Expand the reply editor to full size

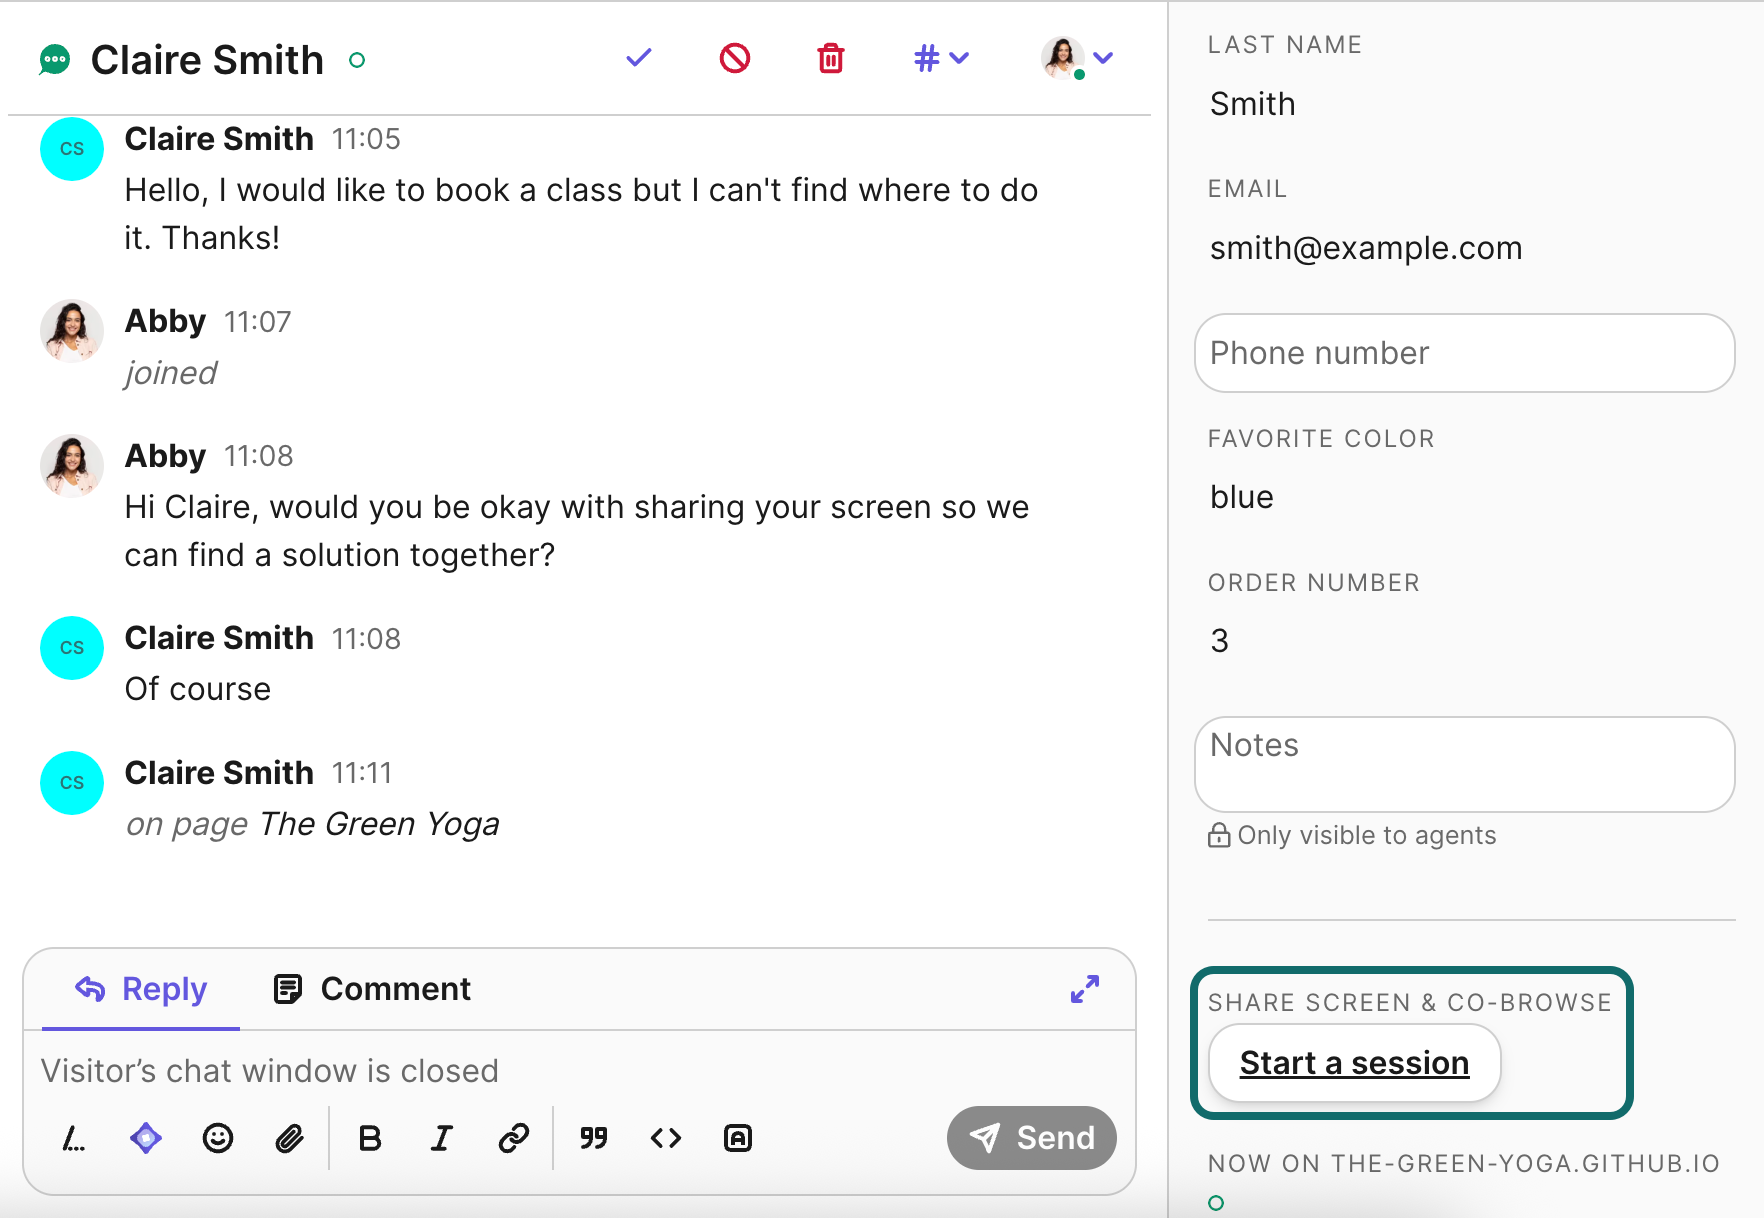click(x=1084, y=989)
